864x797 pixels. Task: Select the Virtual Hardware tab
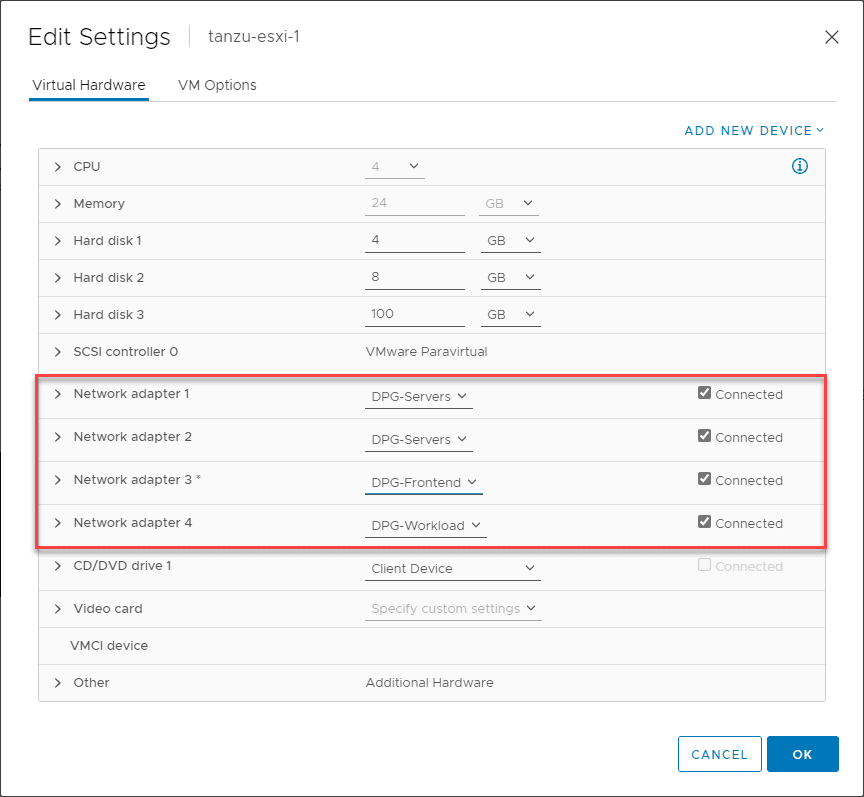[x=89, y=85]
